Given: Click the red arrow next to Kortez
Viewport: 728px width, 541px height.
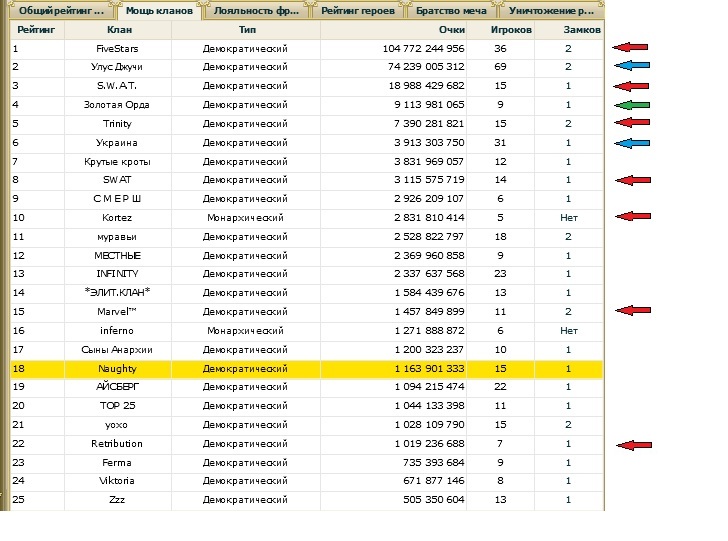Looking at the screenshot, I should coord(630,217).
